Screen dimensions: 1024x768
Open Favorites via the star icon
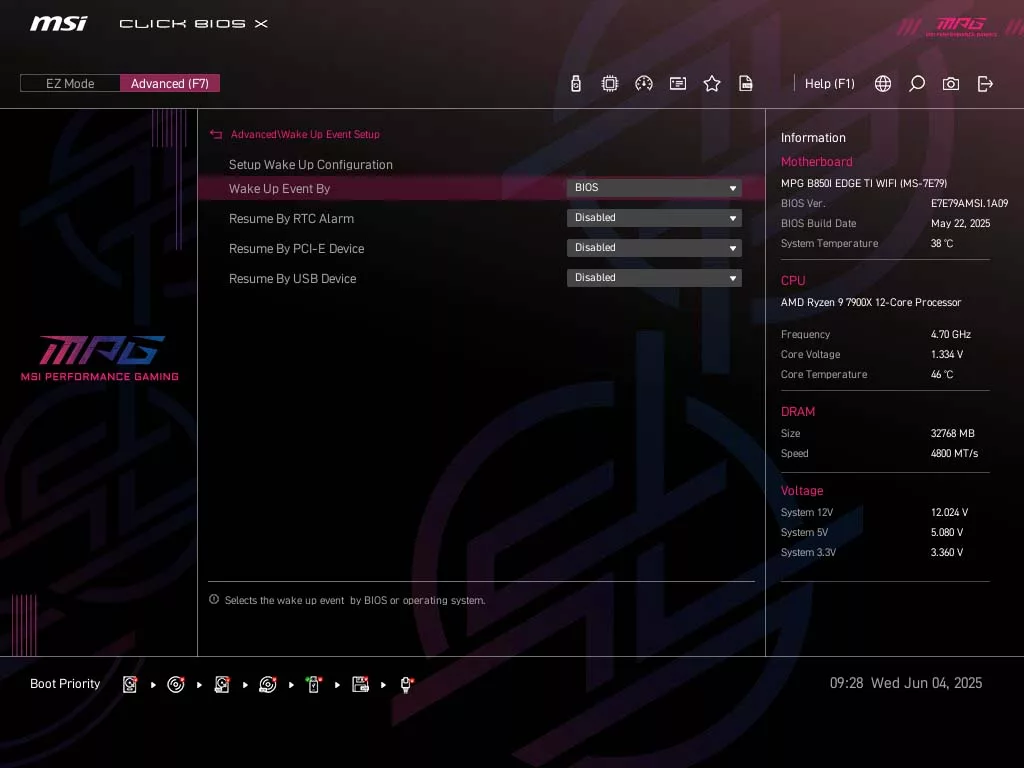[x=712, y=84]
